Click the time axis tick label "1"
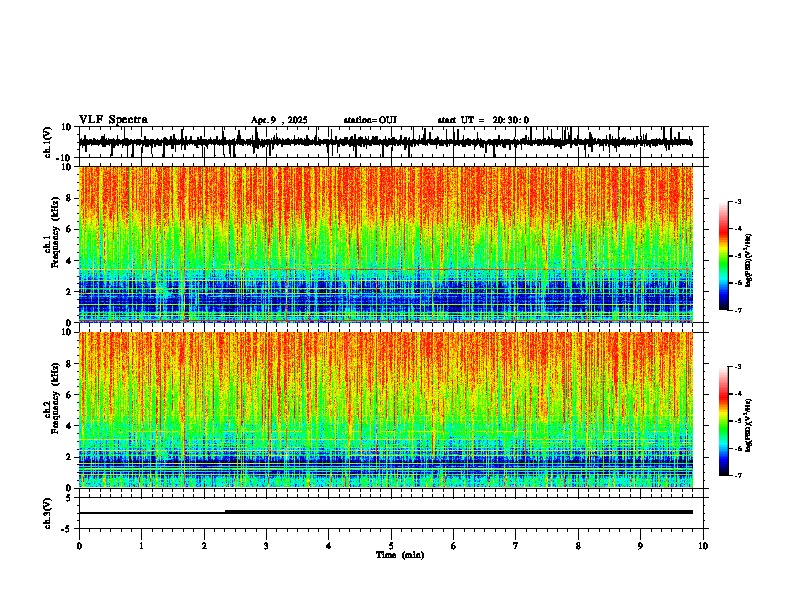 pyautogui.click(x=141, y=546)
